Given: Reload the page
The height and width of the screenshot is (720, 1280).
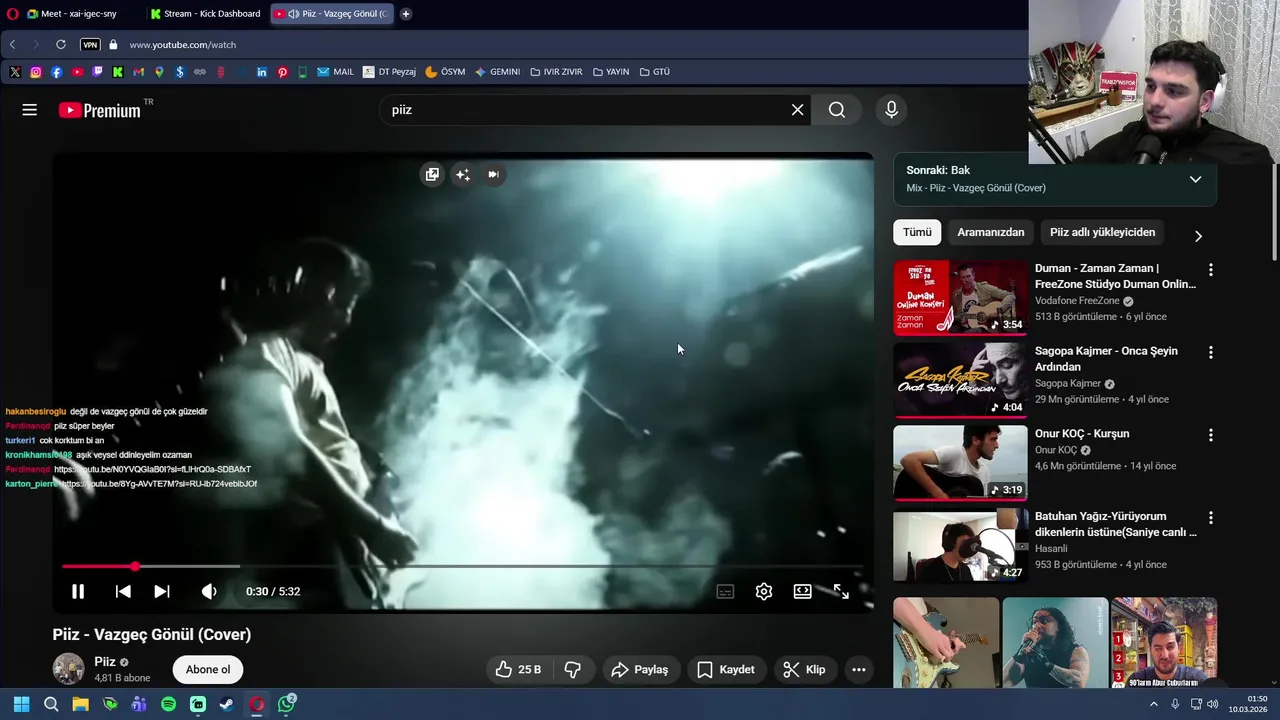Looking at the screenshot, I should point(60,45).
